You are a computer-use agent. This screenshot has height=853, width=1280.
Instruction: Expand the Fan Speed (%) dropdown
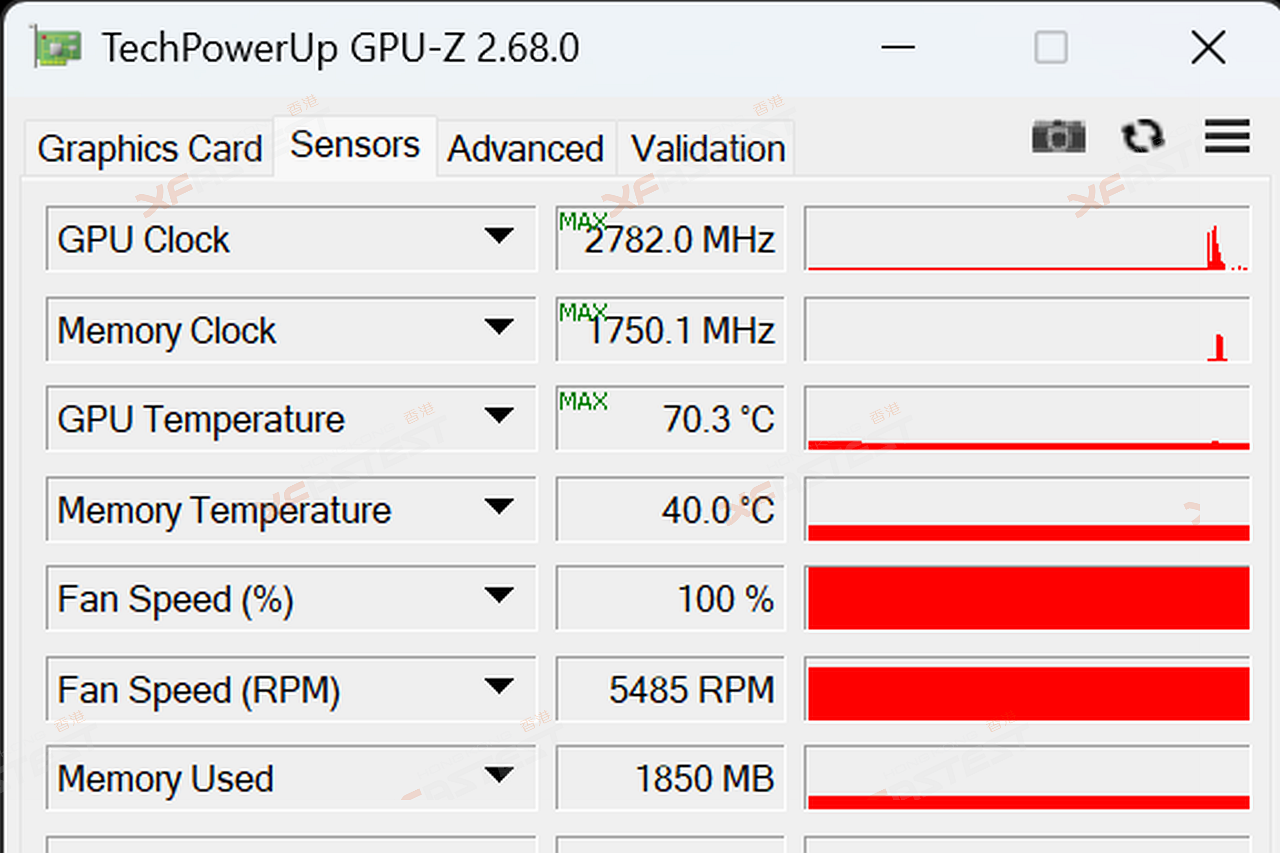[498, 597]
